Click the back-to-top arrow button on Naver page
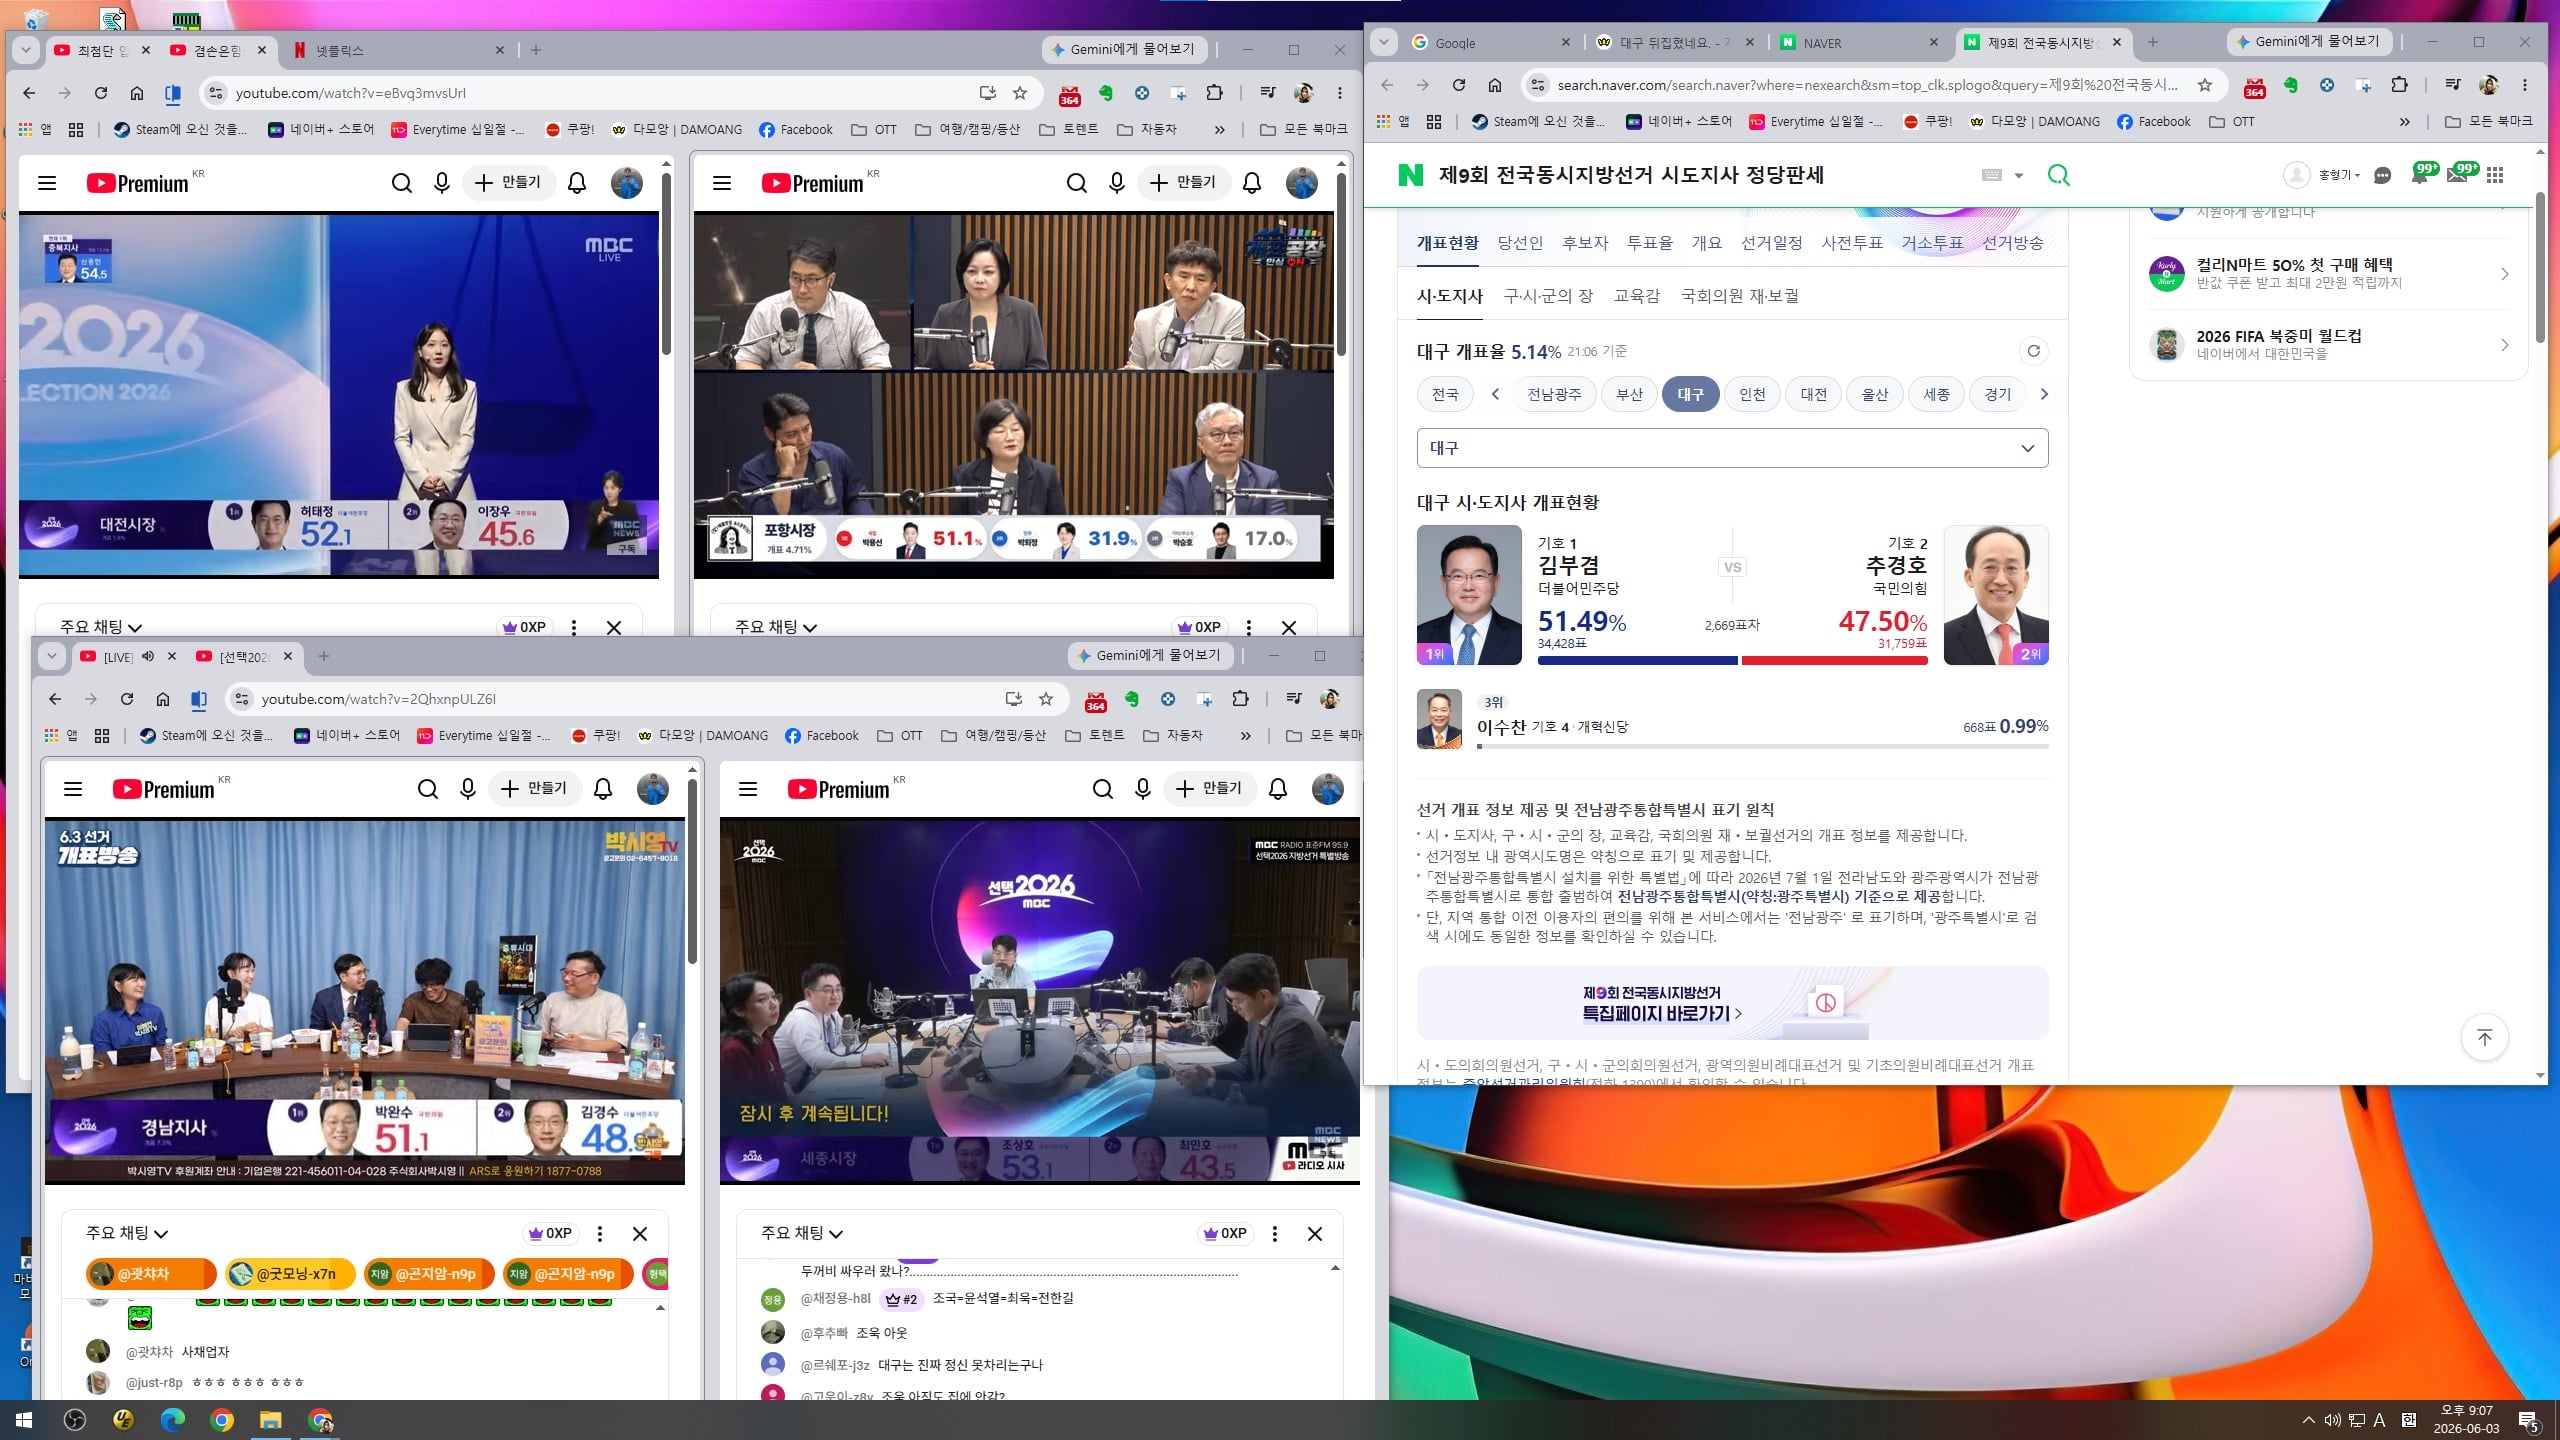 [x=2485, y=1038]
